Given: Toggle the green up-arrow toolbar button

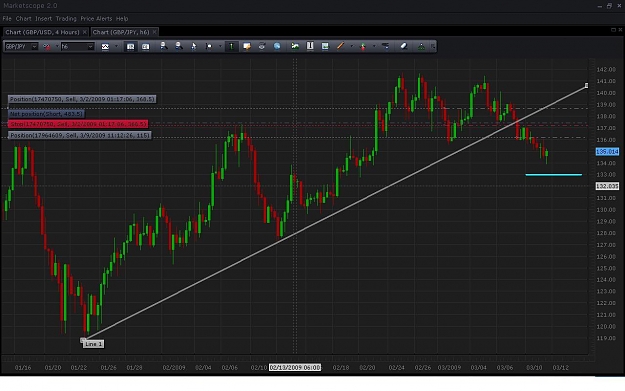Looking at the screenshot, I should 231,47.
